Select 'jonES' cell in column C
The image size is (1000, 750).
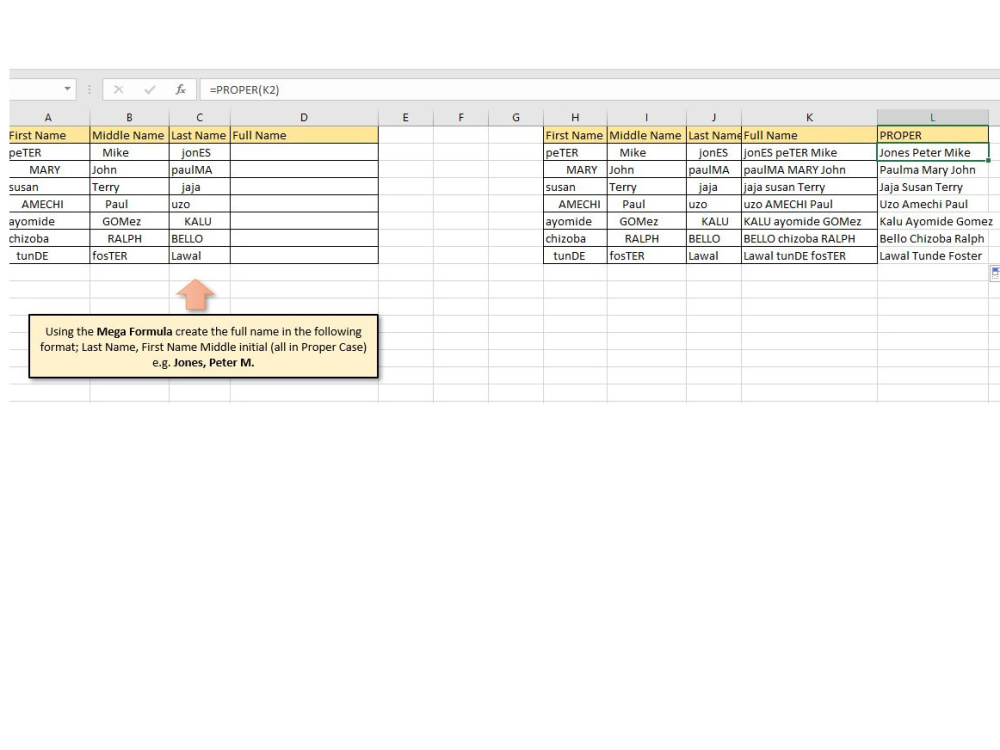[200, 152]
